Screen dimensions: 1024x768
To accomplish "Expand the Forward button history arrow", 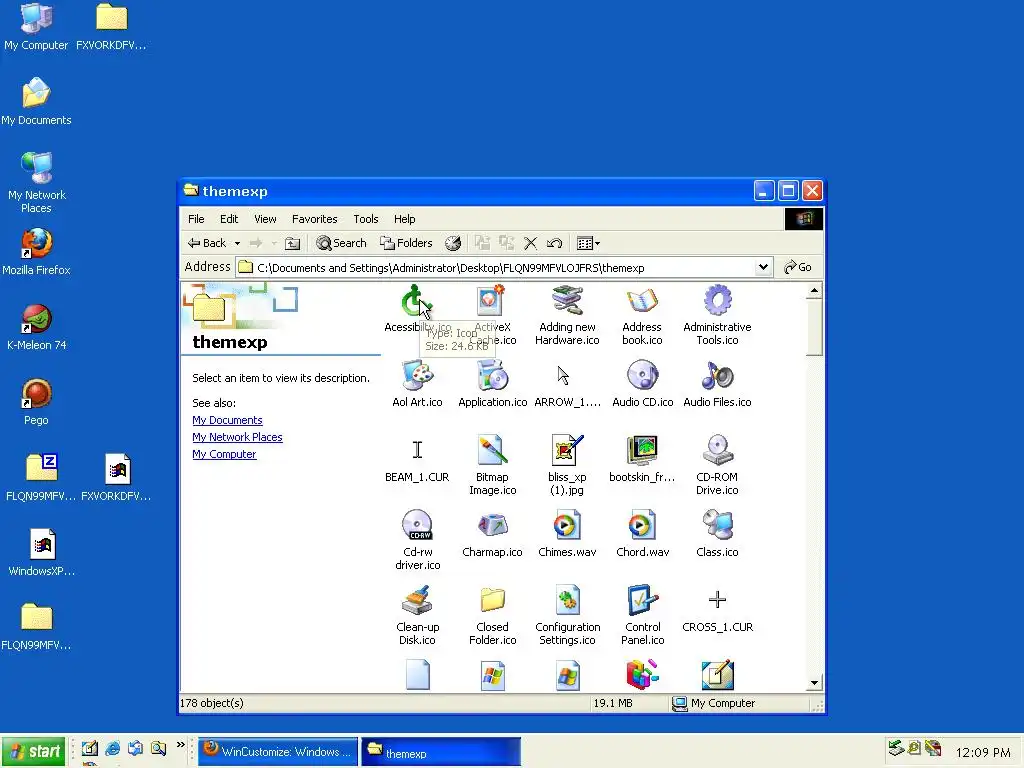I will (x=274, y=244).
